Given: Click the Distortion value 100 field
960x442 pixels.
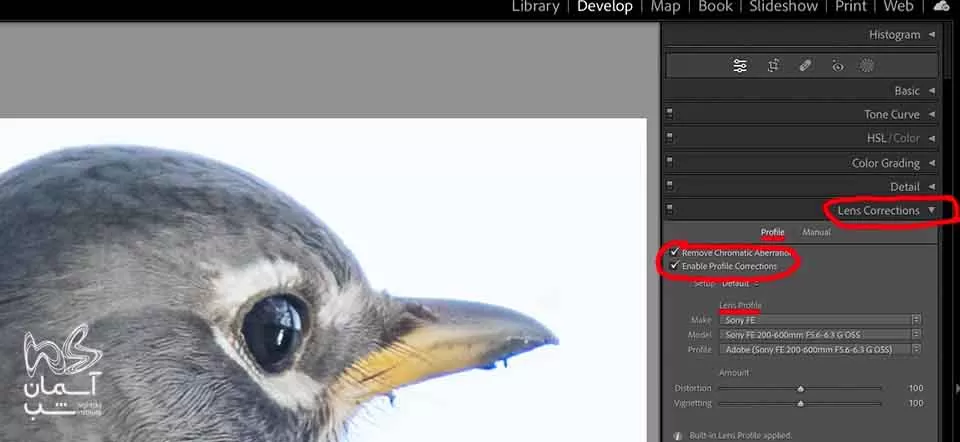Looking at the screenshot, I should (x=915, y=388).
